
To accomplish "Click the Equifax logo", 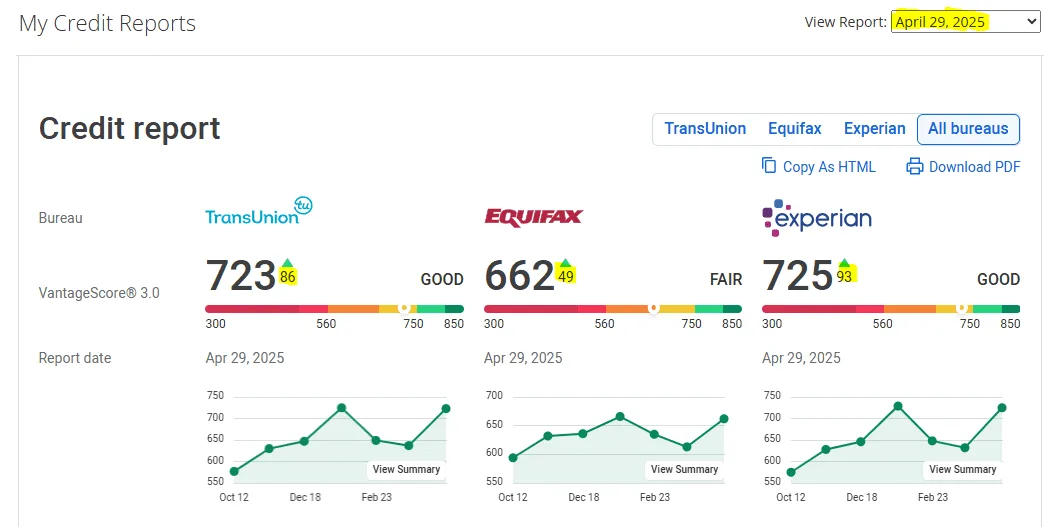I will click(x=533, y=216).
